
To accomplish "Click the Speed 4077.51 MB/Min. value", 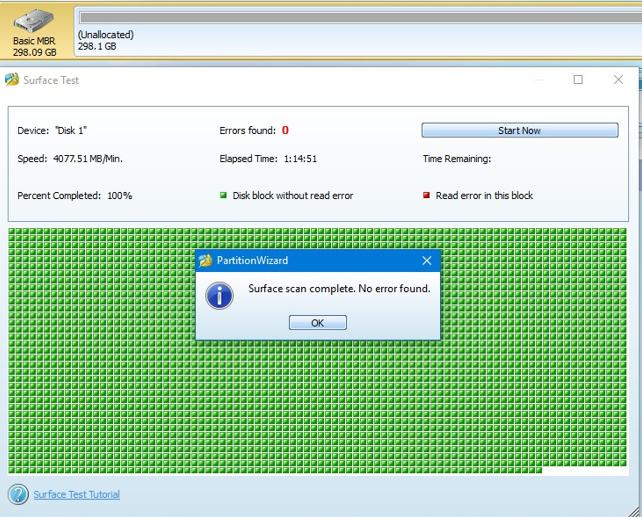I will [x=88, y=159].
